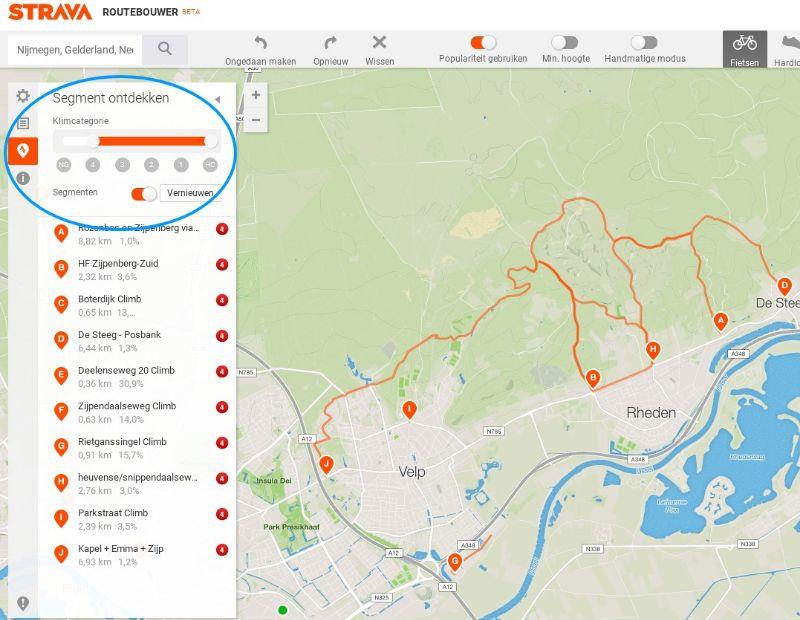
Task: Collapse the Segment ontdekken panel arrow
Action: 217,99
